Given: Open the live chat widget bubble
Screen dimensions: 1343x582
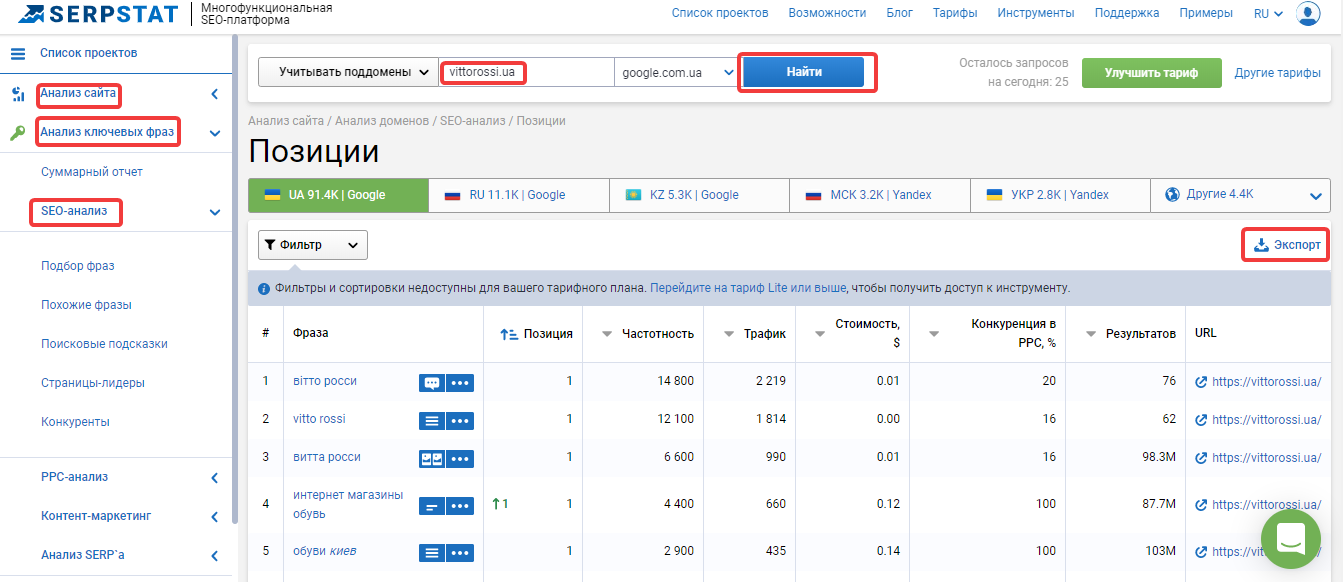Looking at the screenshot, I should [x=1291, y=539].
